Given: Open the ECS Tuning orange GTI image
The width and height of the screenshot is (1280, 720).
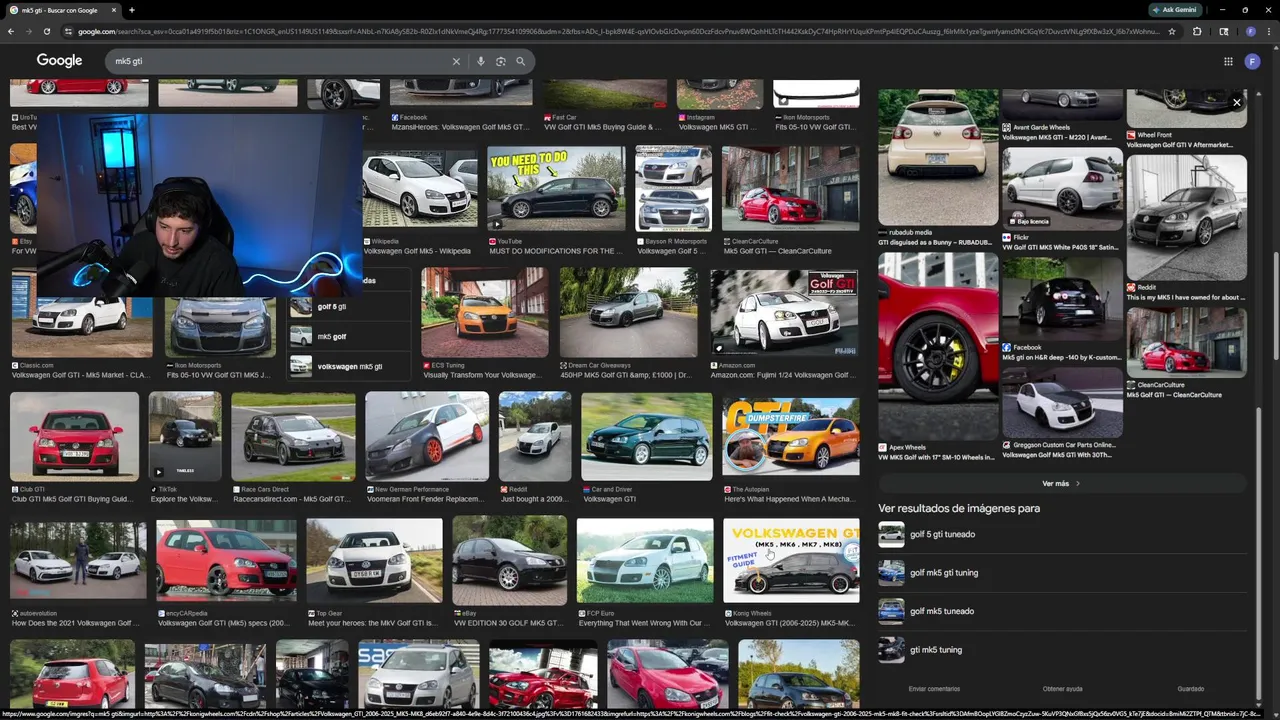Looking at the screenshot, I should tap(484, 312).
